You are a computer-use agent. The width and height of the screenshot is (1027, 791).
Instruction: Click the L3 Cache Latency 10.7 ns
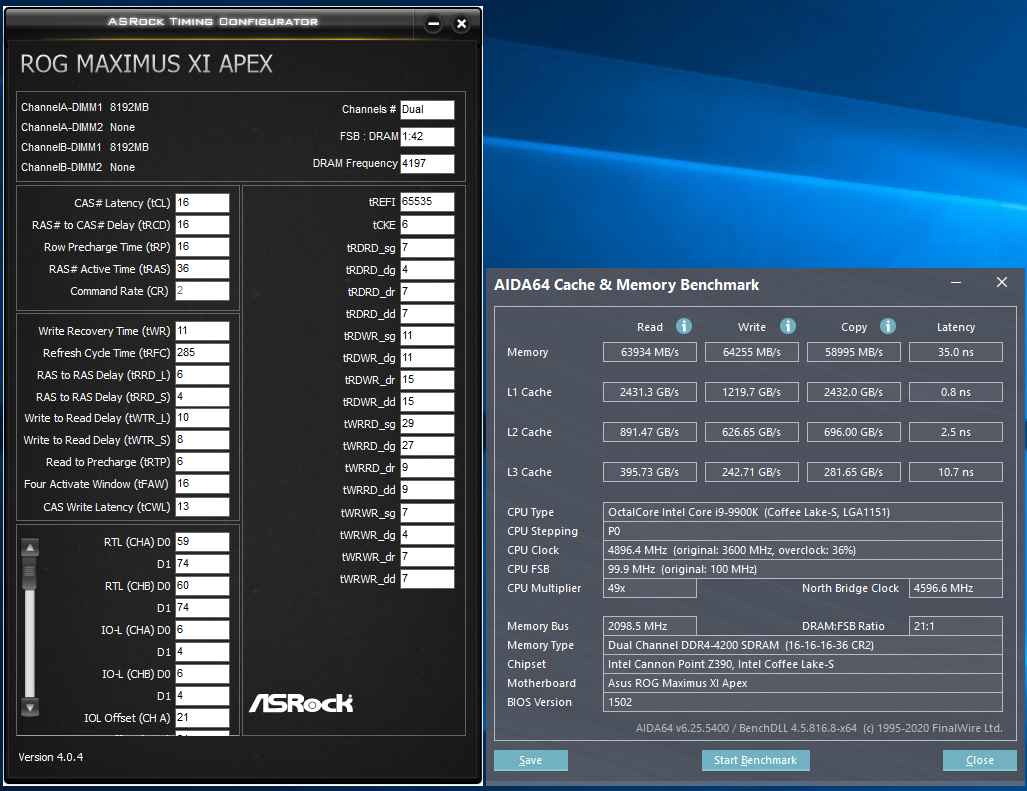click(956, 471)
